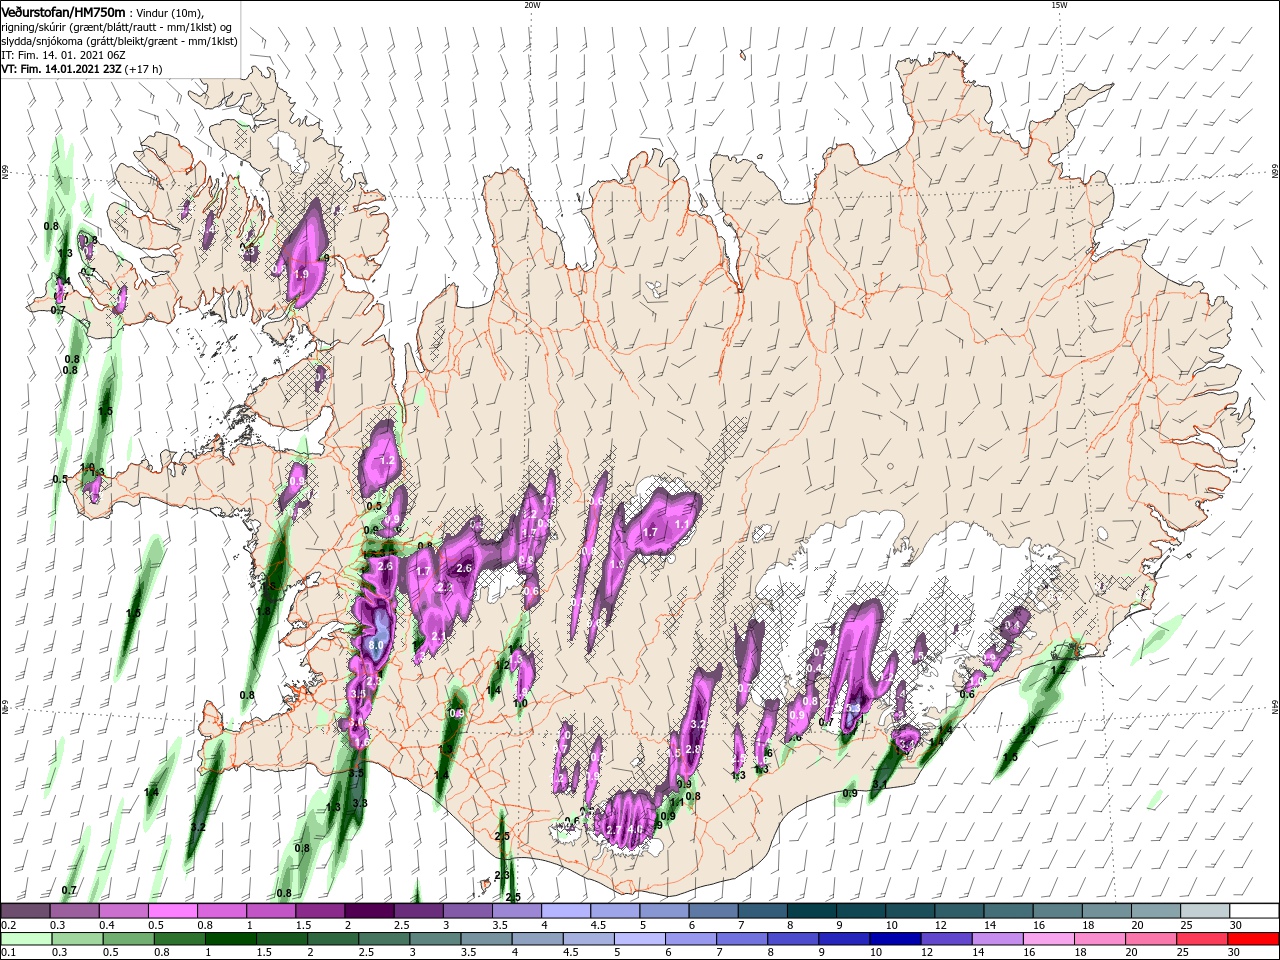The image size is (1280, 960).
Task: Click the pale green bottom-row swatch labeled 0.1
Action: tap(26, 939)
